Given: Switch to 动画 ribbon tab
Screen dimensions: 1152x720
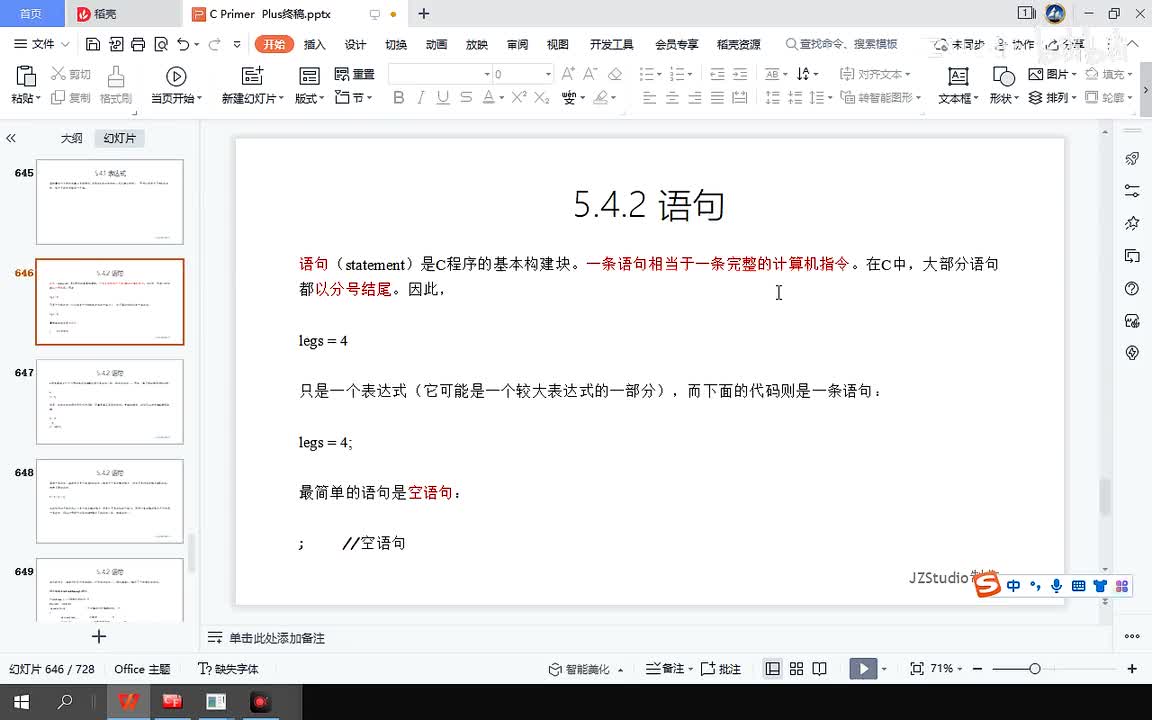Looking at the screenshot, I should point(436,44).
